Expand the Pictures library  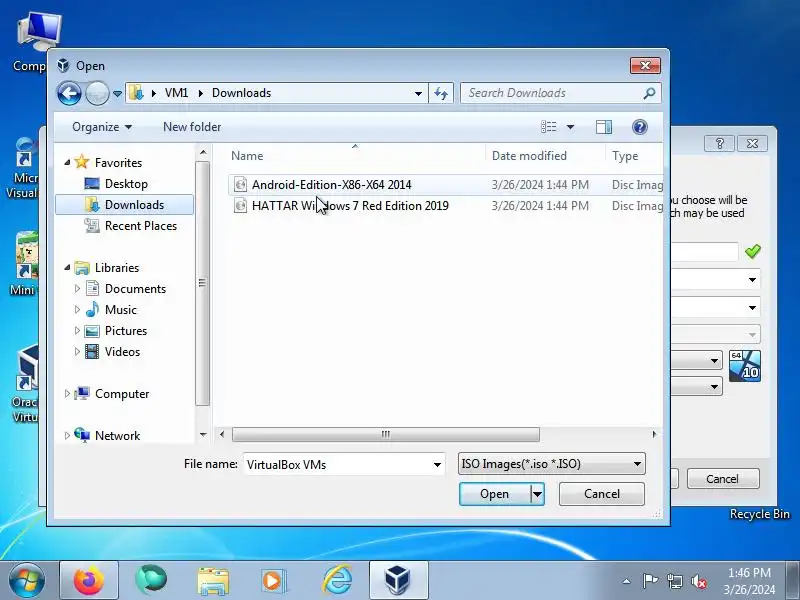click(78, 331)
